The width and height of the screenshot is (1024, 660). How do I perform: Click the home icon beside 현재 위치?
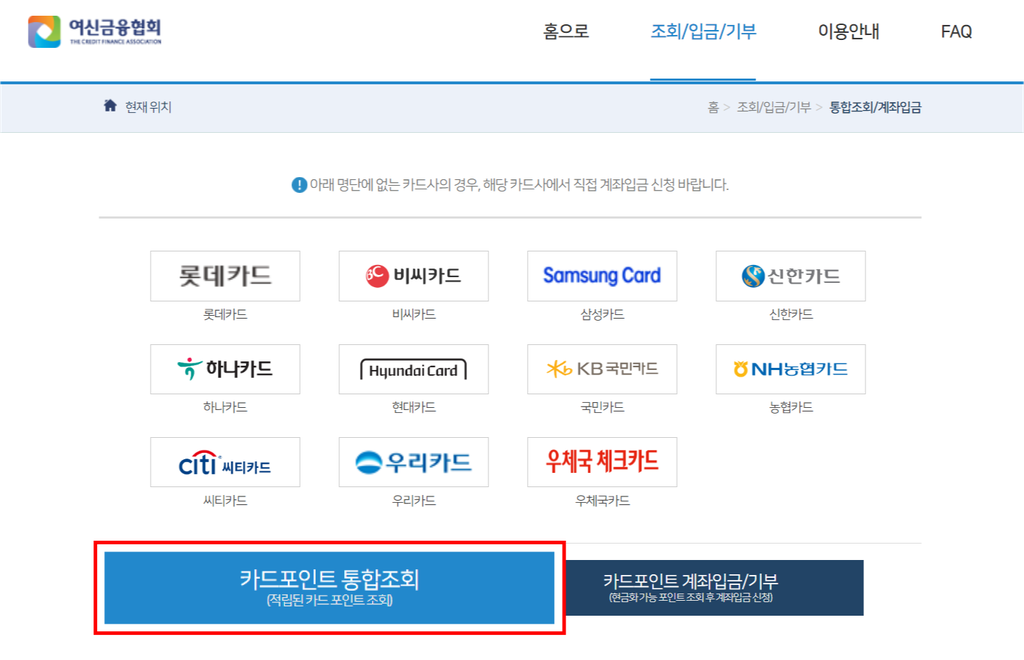tap(110, 106)
